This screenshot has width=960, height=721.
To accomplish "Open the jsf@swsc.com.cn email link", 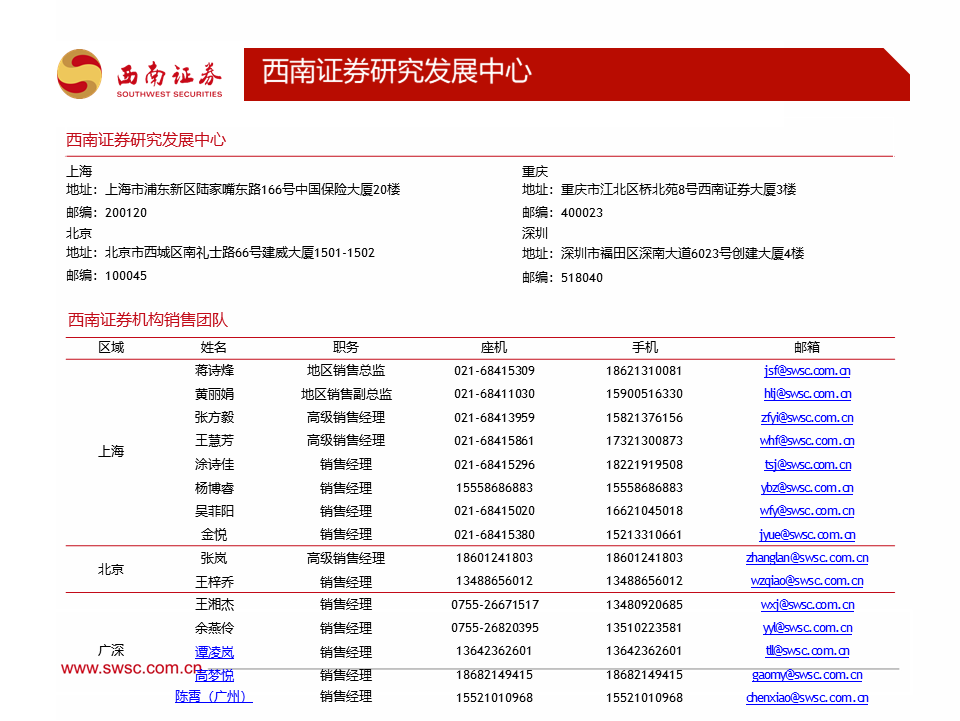I will (807, 371).
